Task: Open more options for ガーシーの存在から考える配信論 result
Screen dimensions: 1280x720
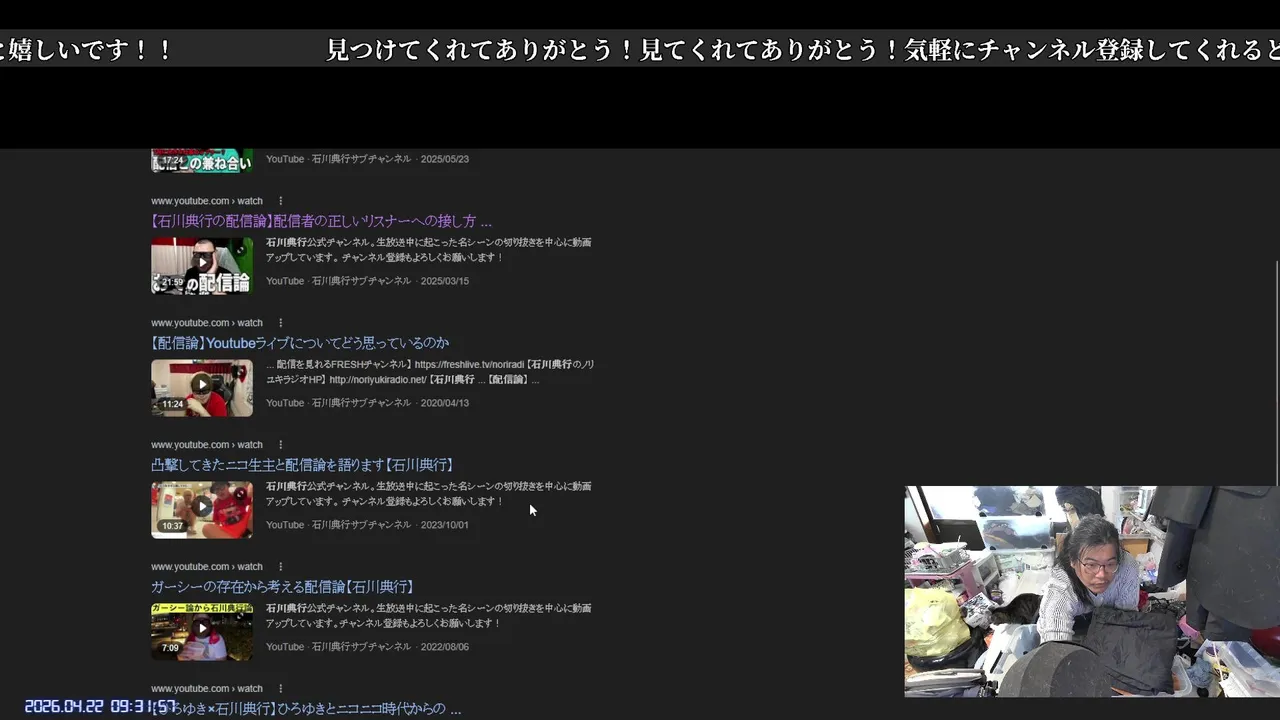Action: pos(281,567)
